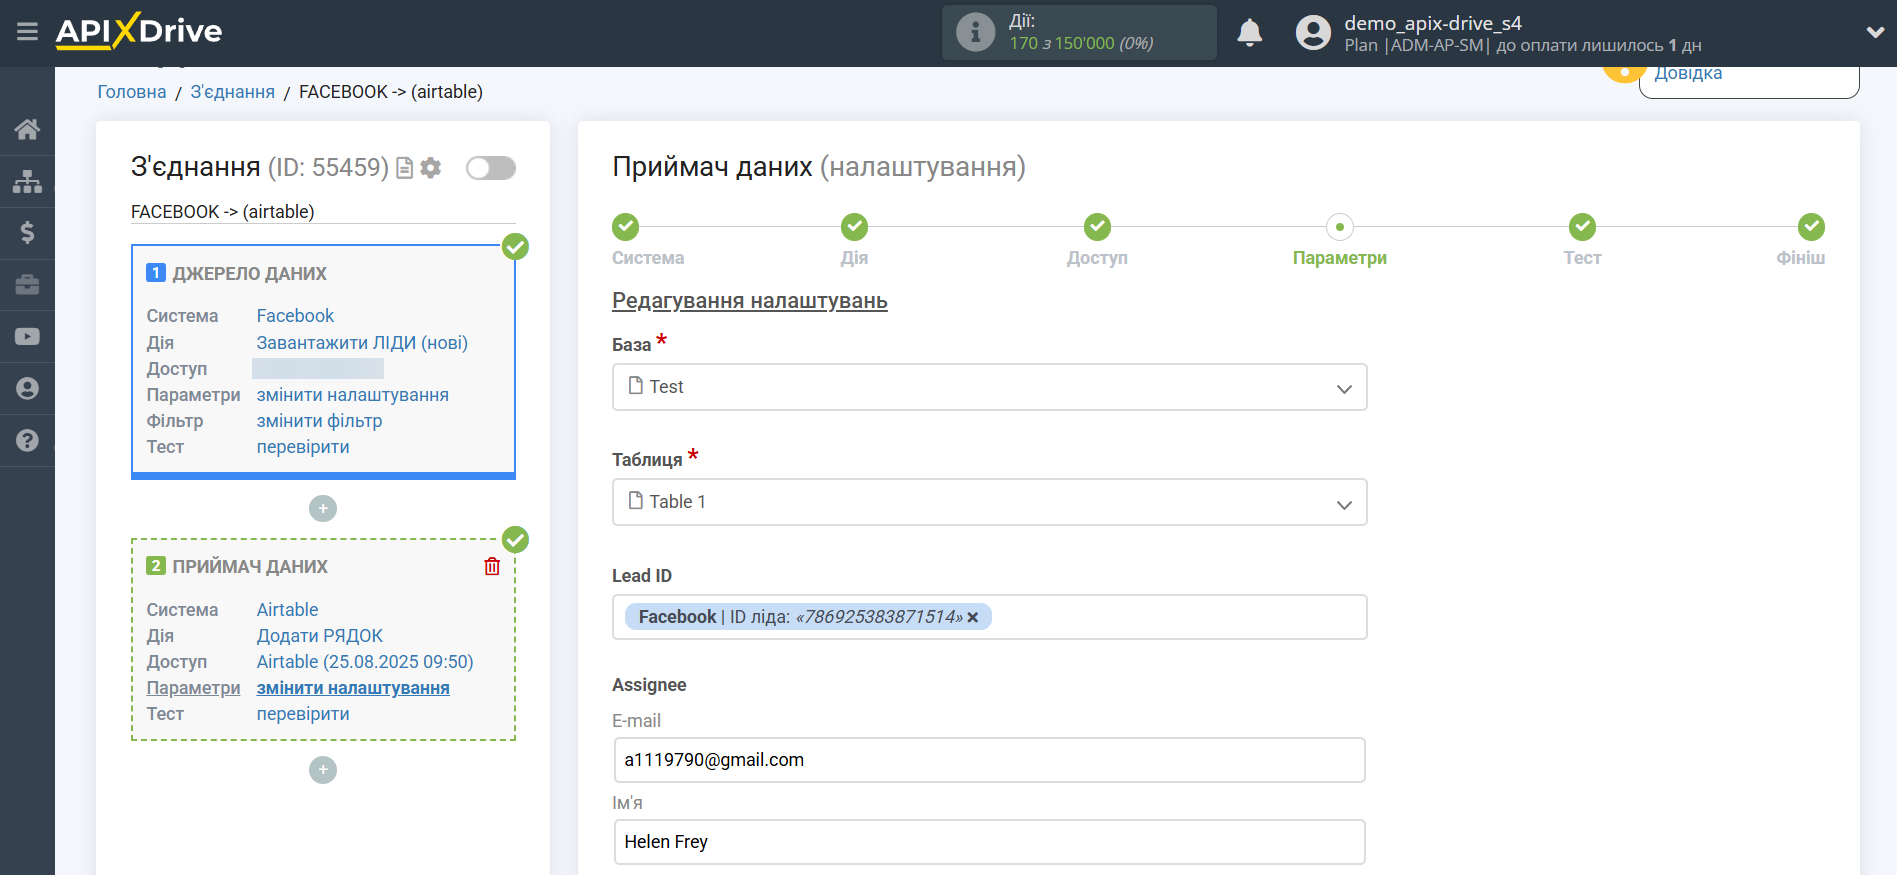The image size is (1897, 875).
Task: Click the З'єднання breadcrumb link
Action: [x=232, y=92]
